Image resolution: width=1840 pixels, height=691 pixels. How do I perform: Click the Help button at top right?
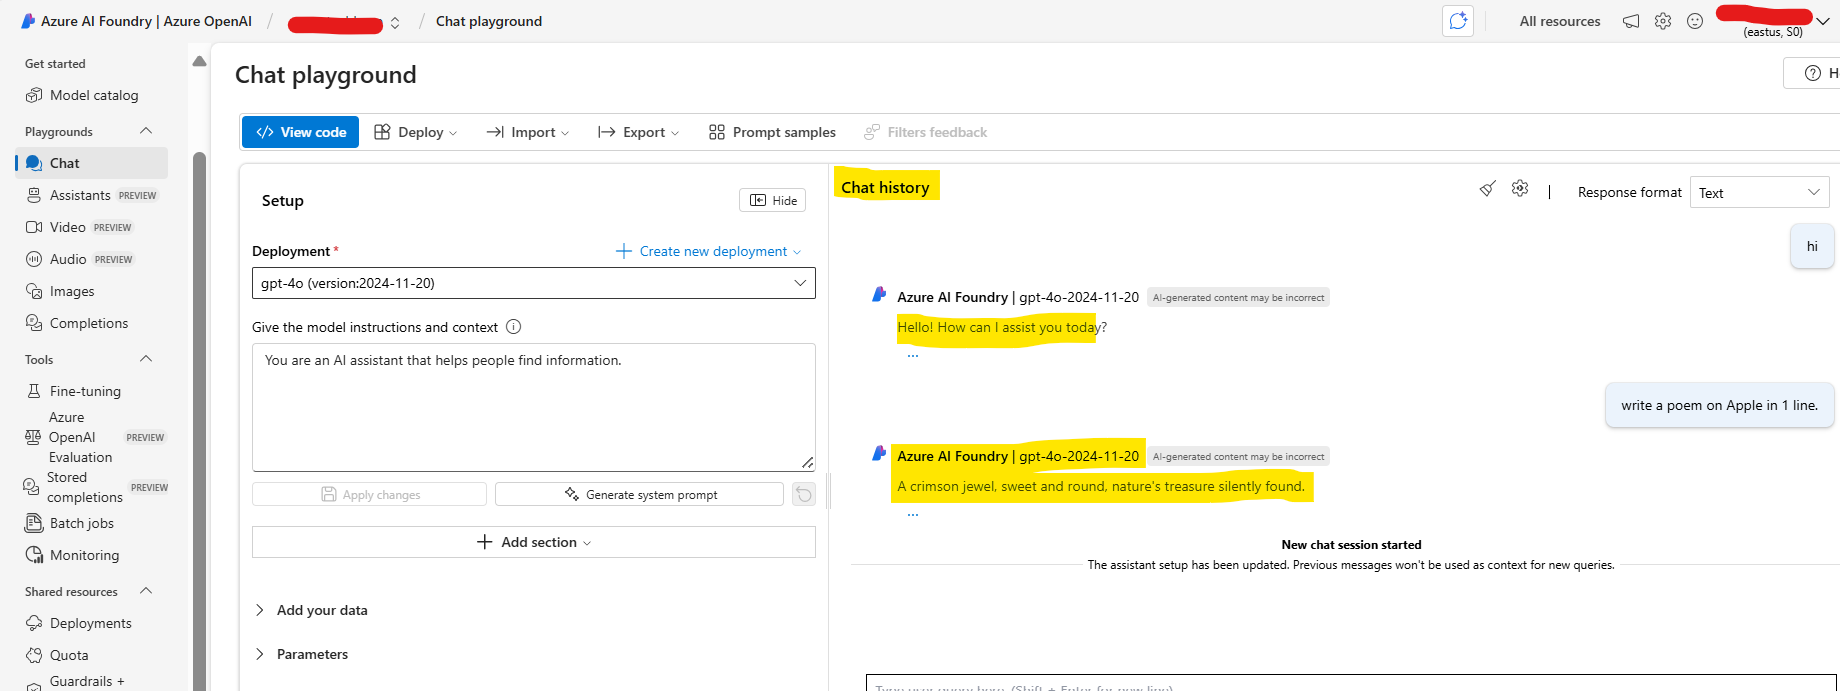click(x=1812, y=73)
